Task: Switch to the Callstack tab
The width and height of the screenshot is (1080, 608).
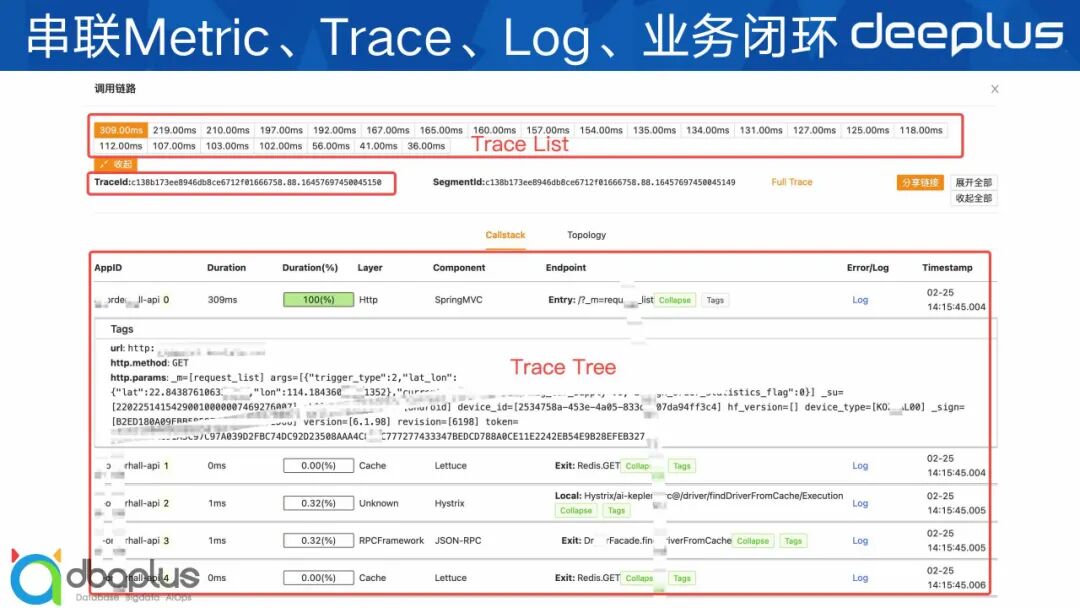Action: [x=505, y=235]
